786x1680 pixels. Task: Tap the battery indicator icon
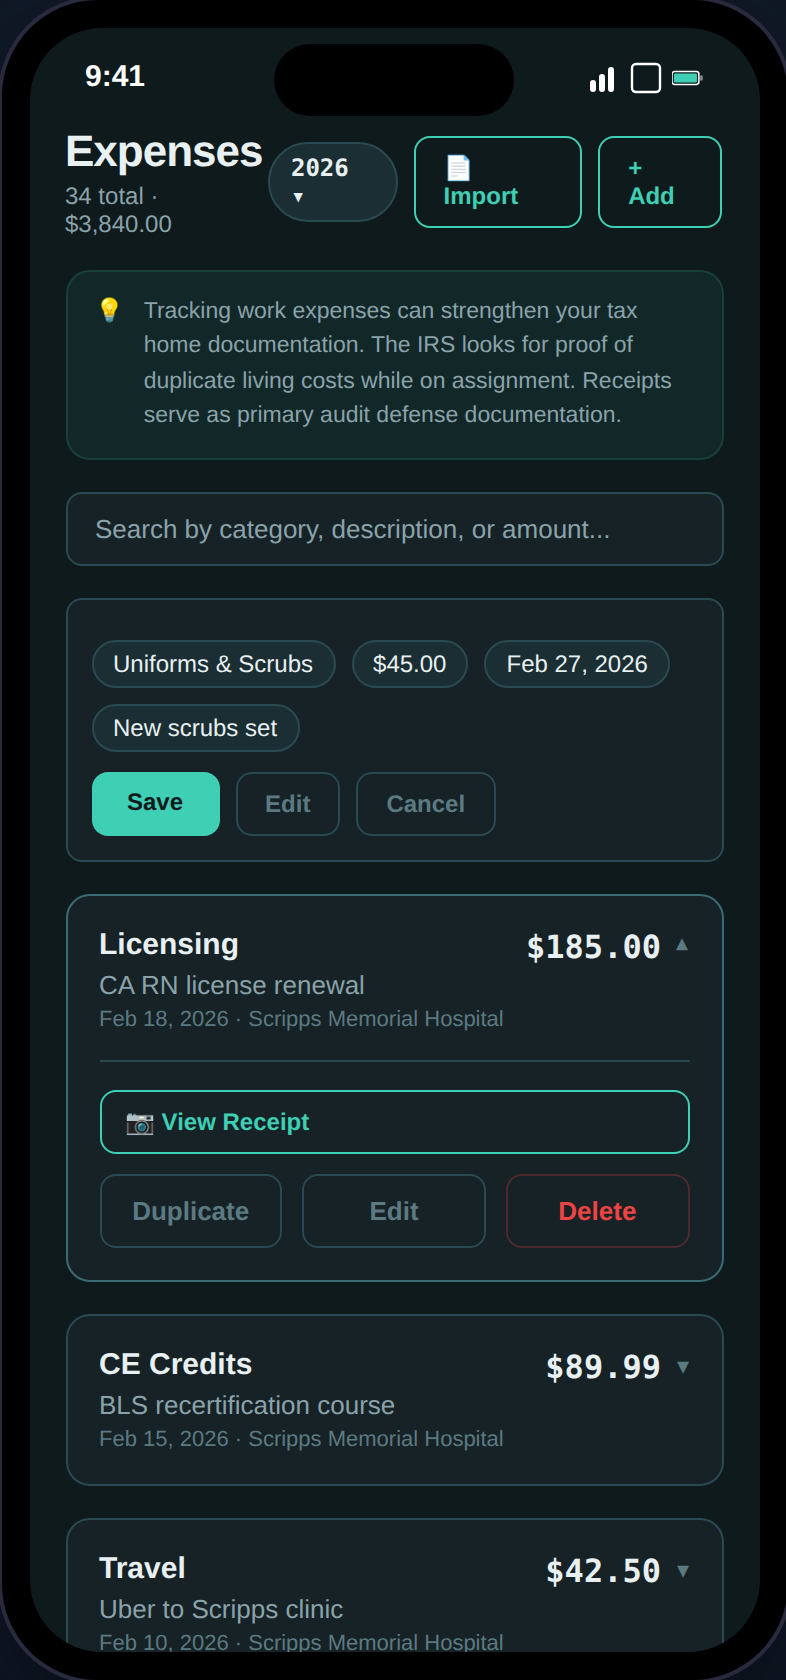[x=687, y=76]
